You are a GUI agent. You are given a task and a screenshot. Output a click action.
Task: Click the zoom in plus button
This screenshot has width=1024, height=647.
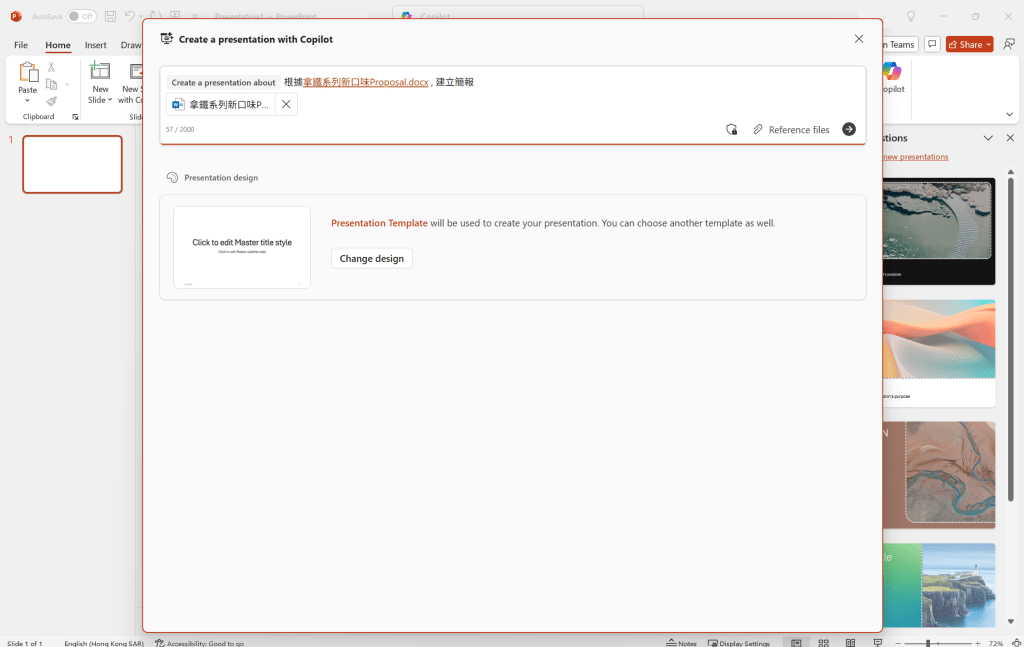point(978,643)
